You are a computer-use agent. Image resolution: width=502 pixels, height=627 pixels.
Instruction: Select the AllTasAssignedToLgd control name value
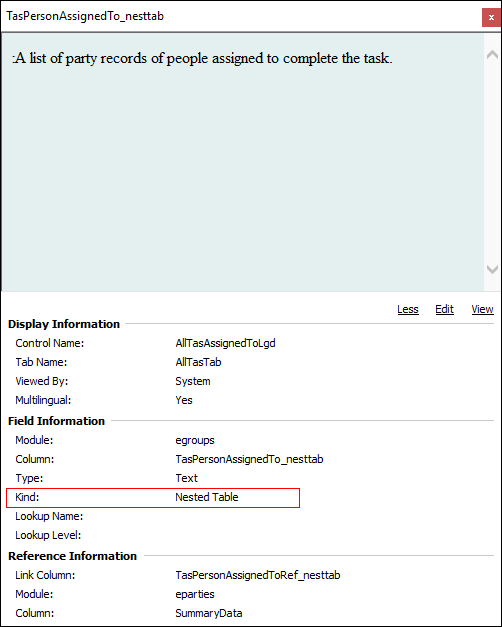(225, 343)
